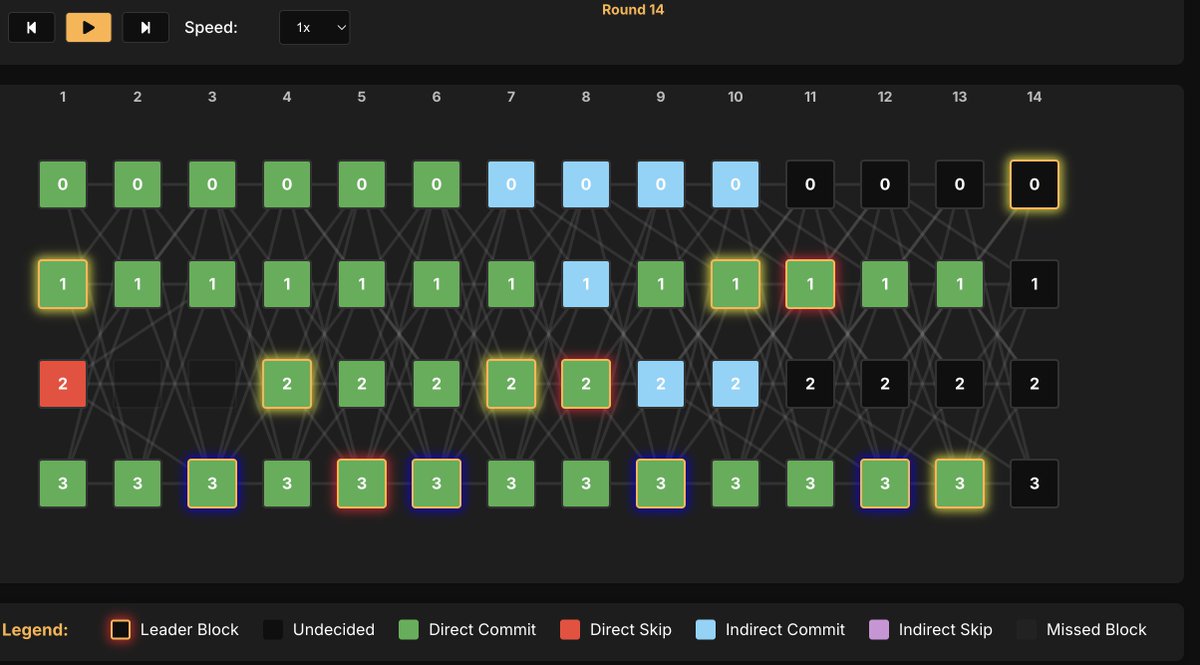
Task: Select the blue block 2 in round 10
Action: tap(735, 384)
